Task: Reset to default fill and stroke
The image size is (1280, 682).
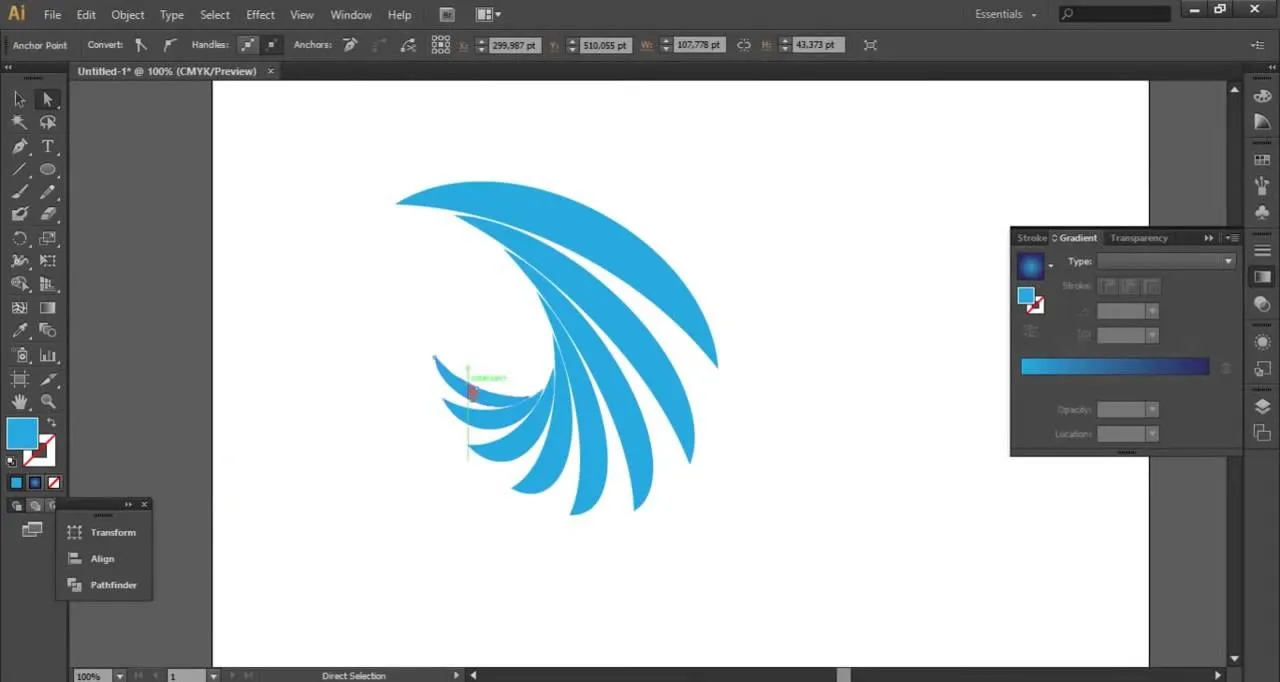Action: [12, 461]
